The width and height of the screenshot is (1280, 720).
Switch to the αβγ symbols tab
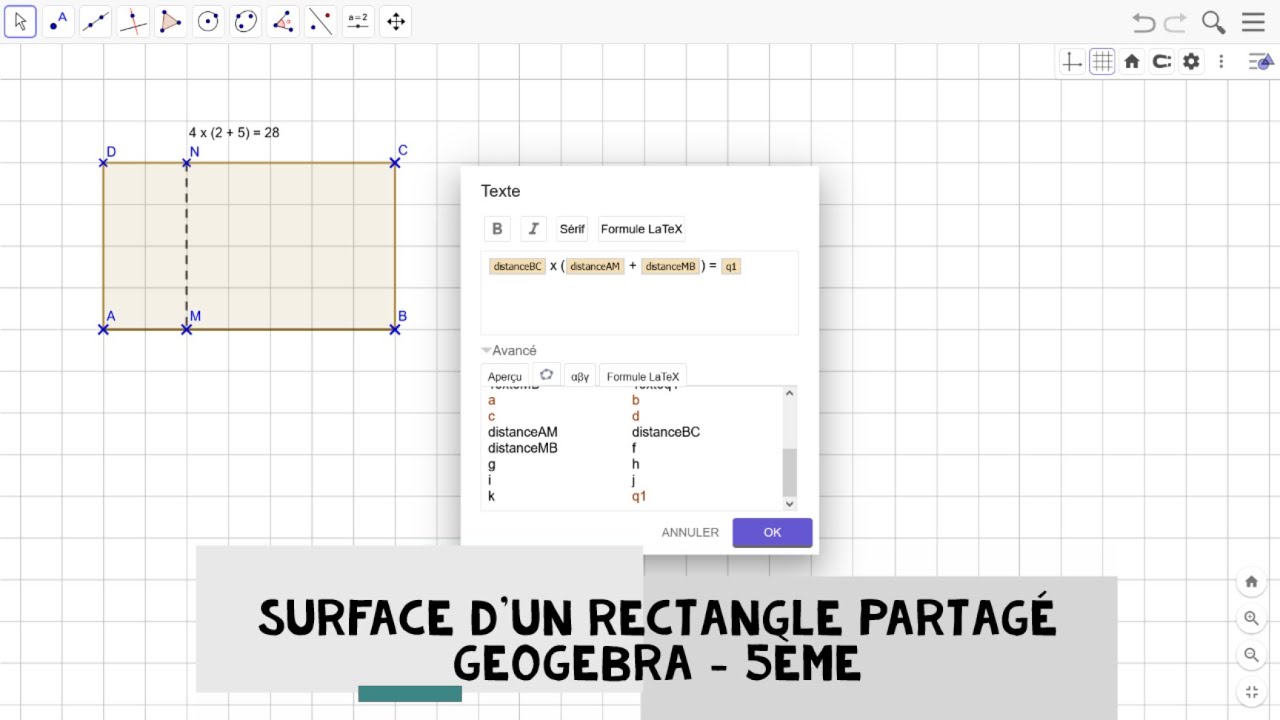click(580, 377)
